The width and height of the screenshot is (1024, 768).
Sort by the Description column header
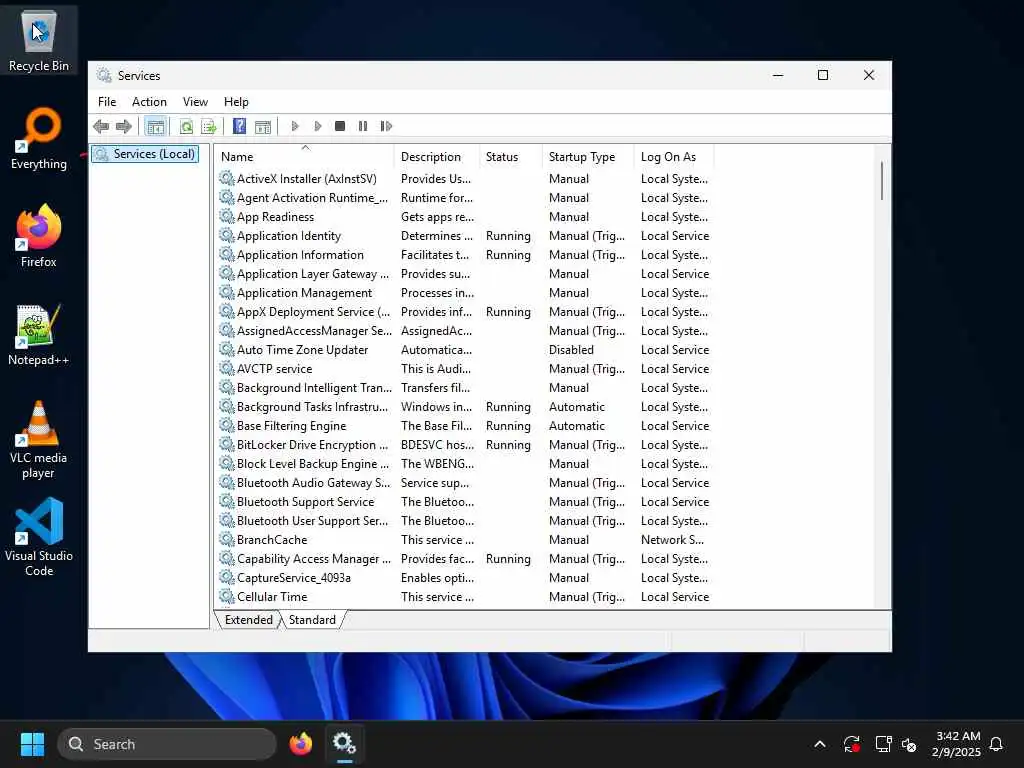click(436, 157)
